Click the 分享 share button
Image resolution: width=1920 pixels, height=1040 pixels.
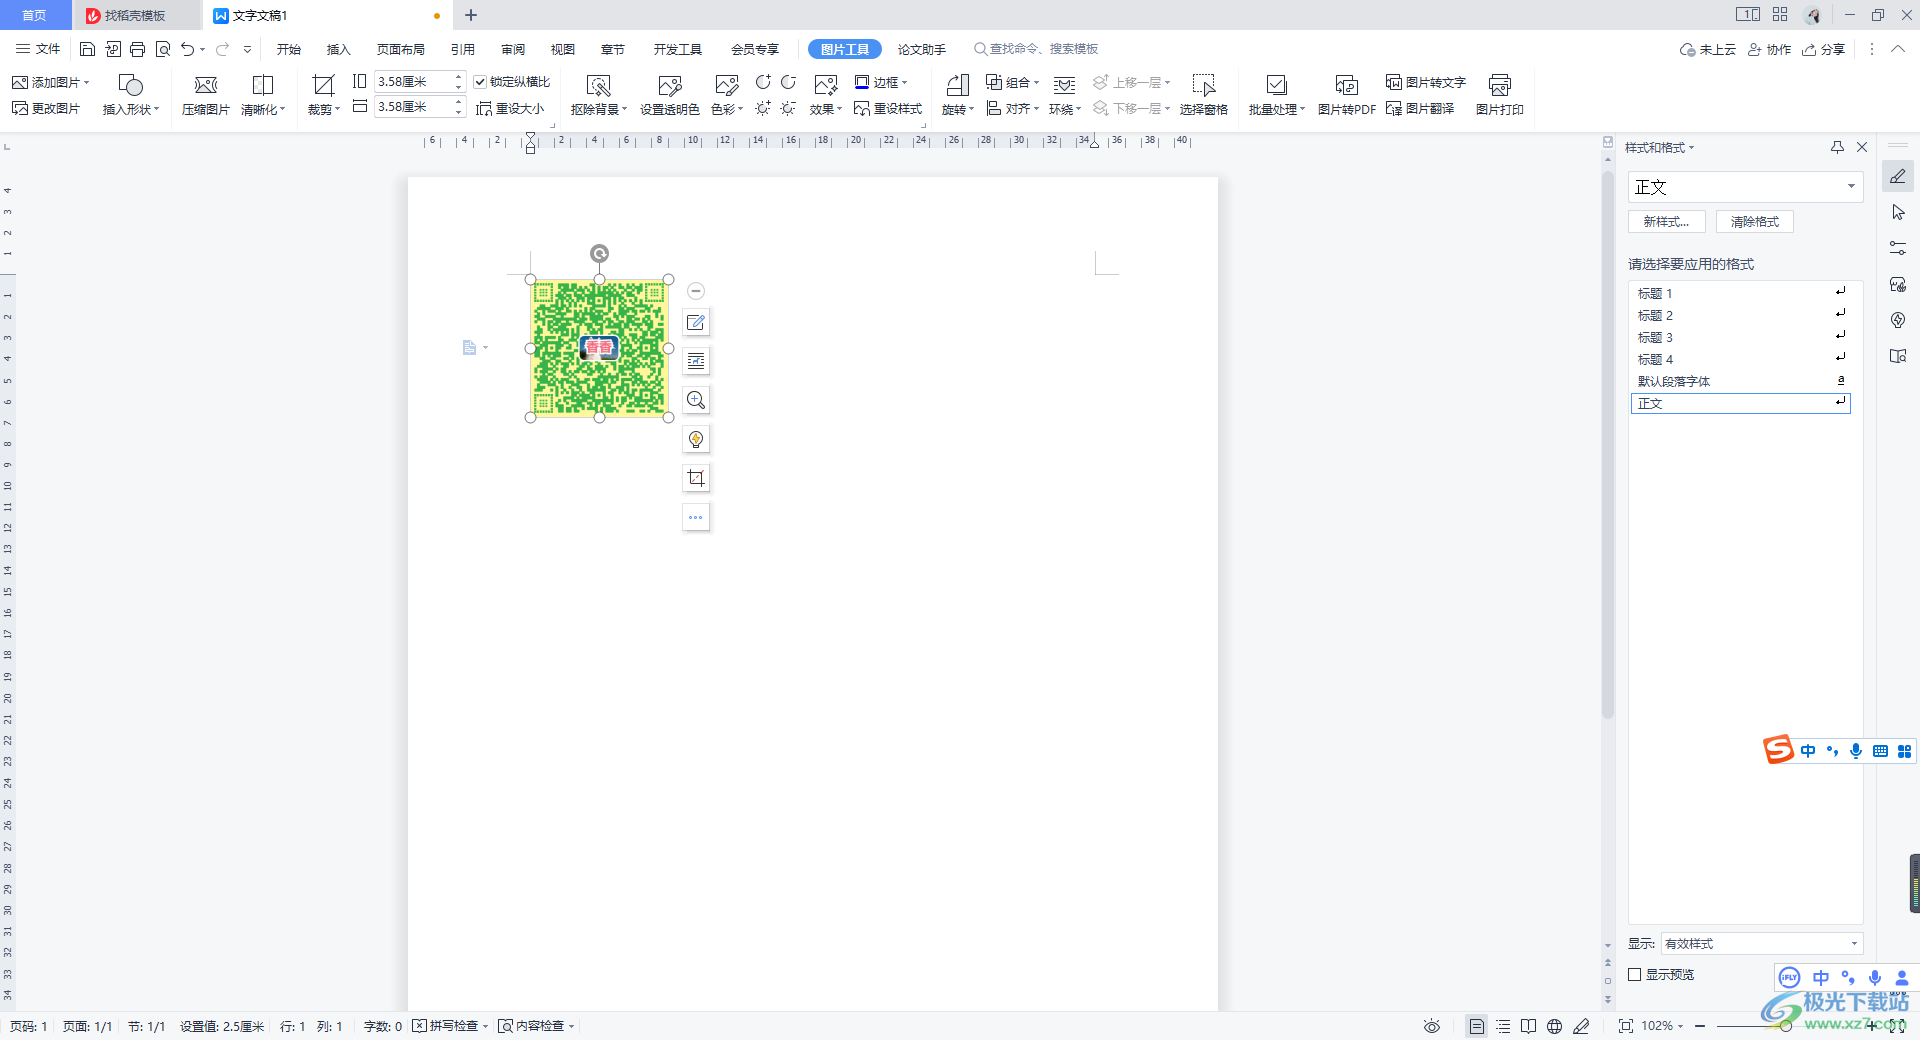point(1824,49)
